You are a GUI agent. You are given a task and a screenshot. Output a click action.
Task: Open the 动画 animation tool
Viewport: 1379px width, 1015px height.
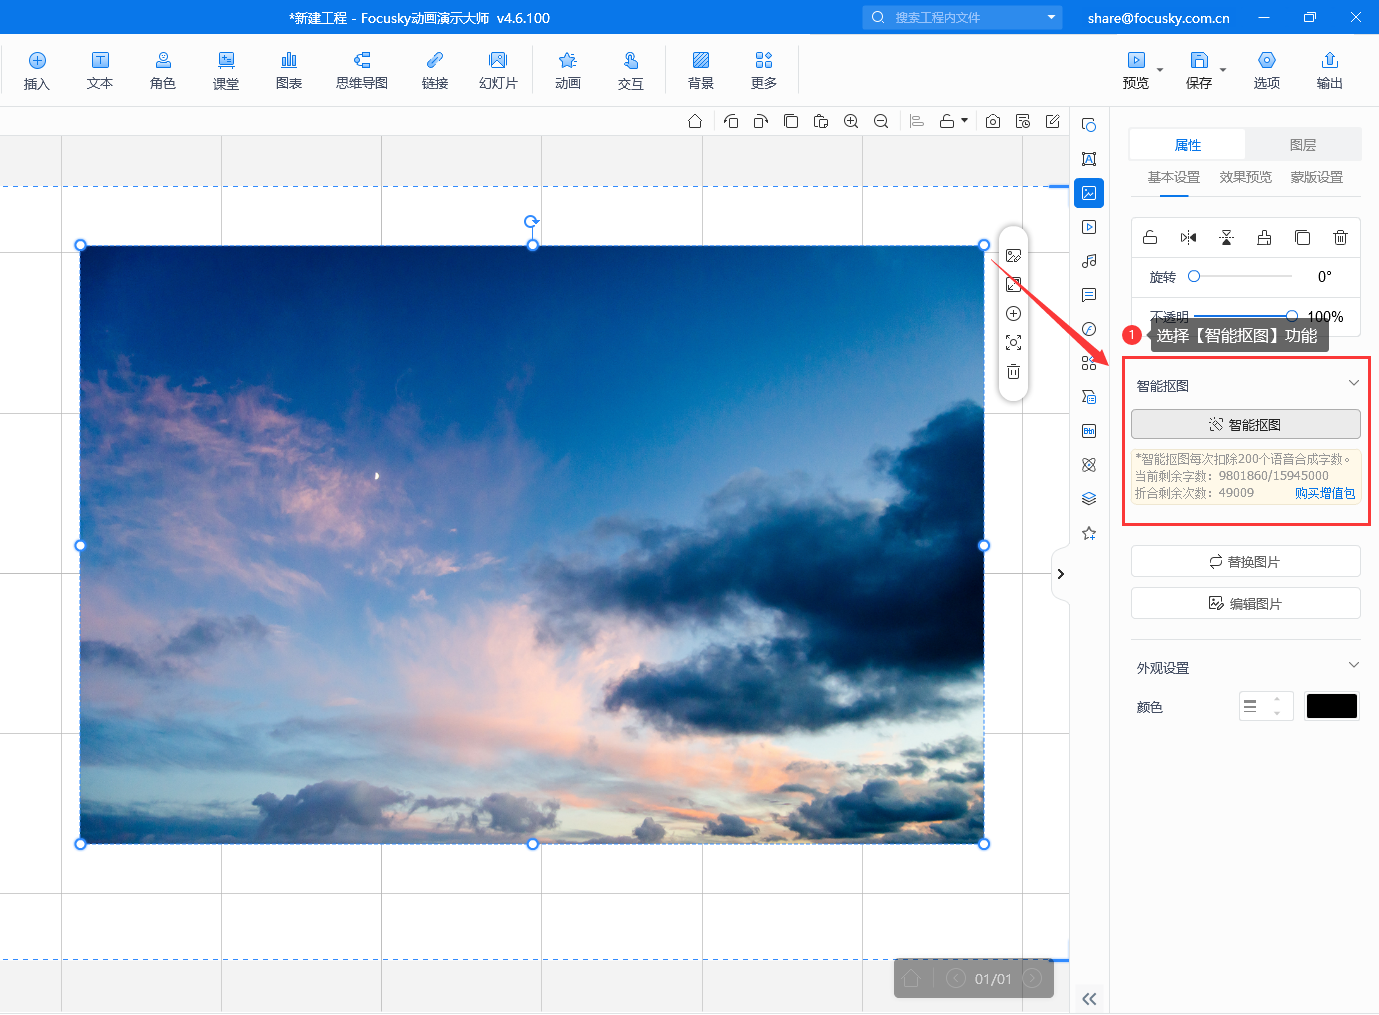point(568,70)
